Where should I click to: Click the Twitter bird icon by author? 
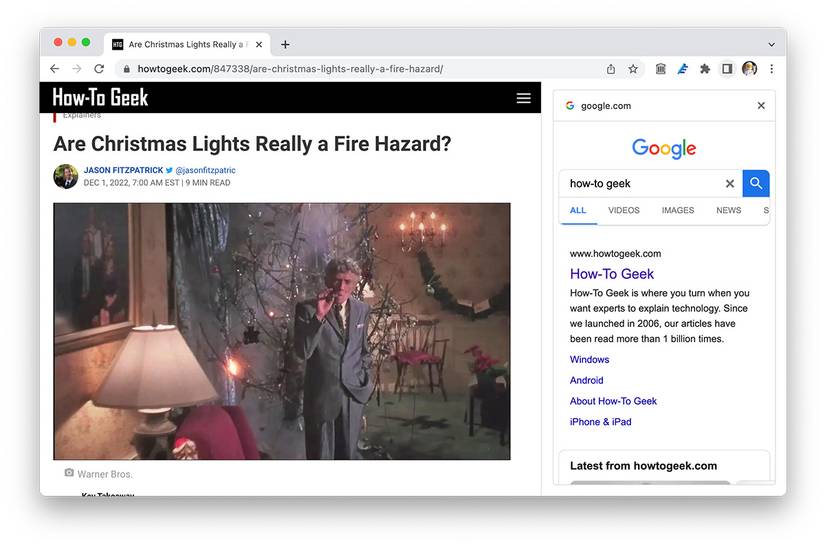coord(169,170)
